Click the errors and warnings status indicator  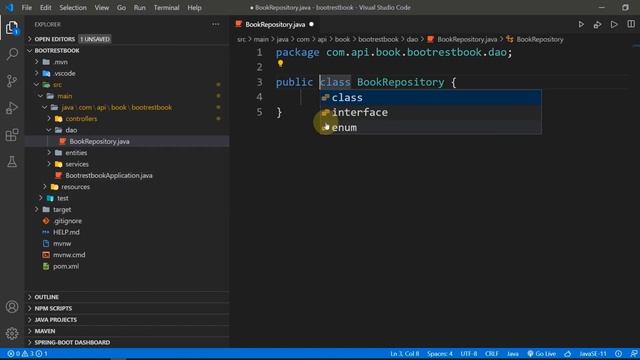tap(27, 354)
